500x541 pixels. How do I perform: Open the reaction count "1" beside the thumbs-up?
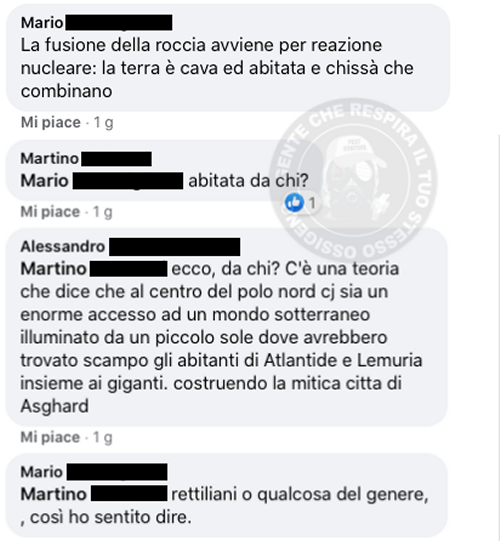[312, 203]
